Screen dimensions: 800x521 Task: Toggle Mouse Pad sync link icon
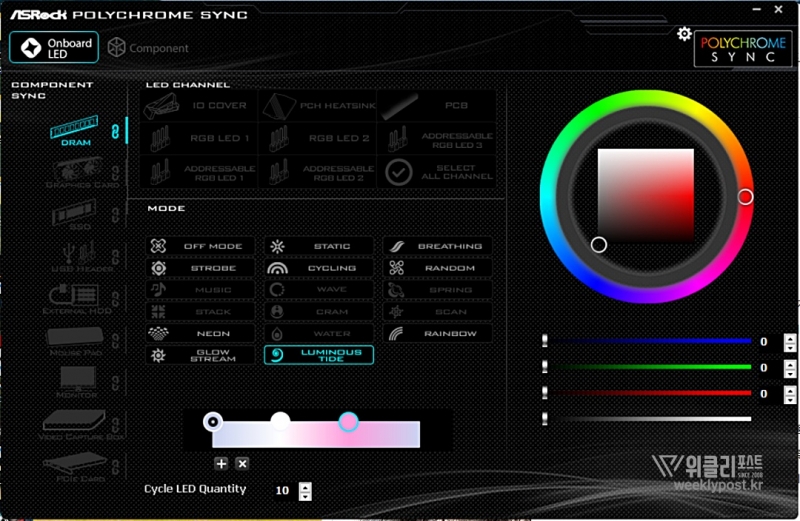point(116,340)
